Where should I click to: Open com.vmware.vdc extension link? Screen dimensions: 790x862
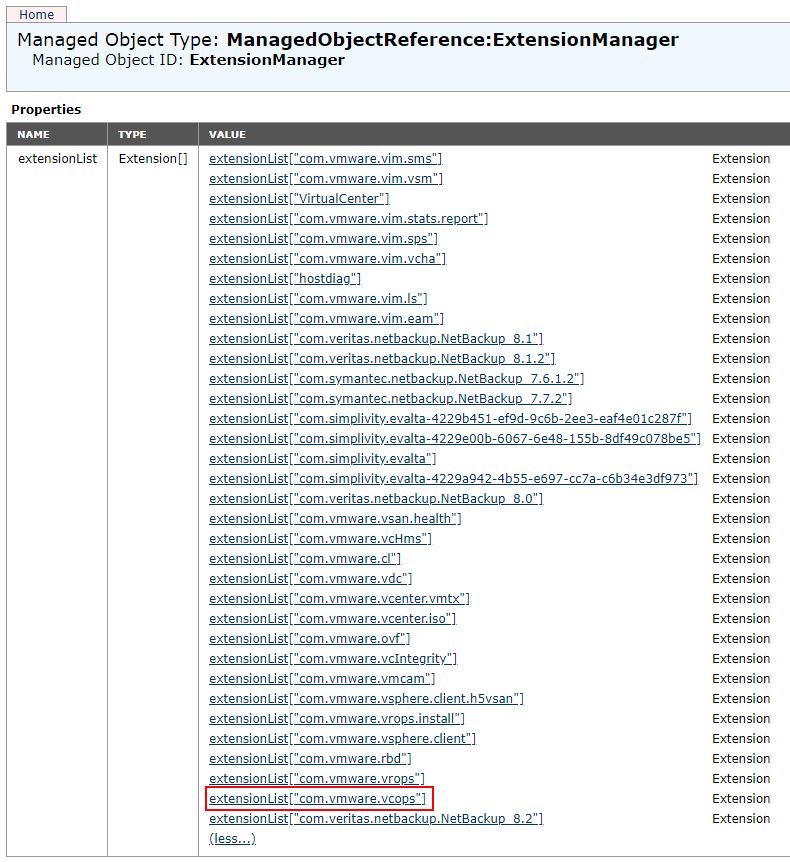coord(311,579)
